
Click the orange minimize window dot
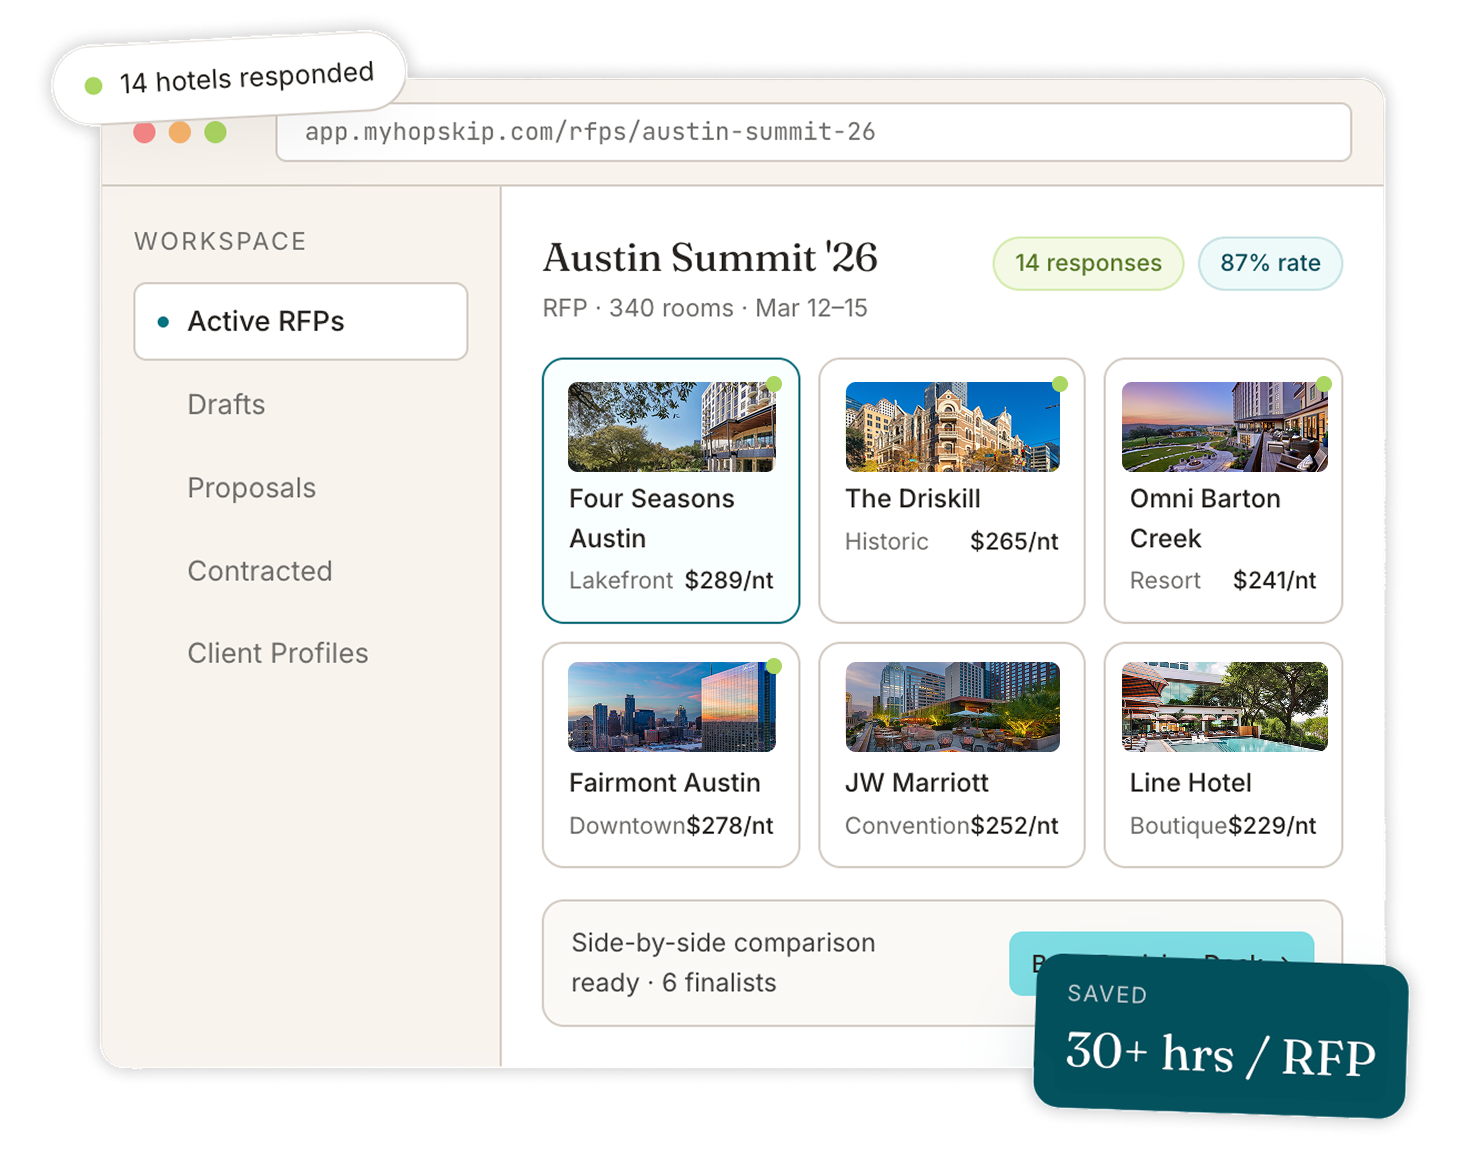pos(180,132)
